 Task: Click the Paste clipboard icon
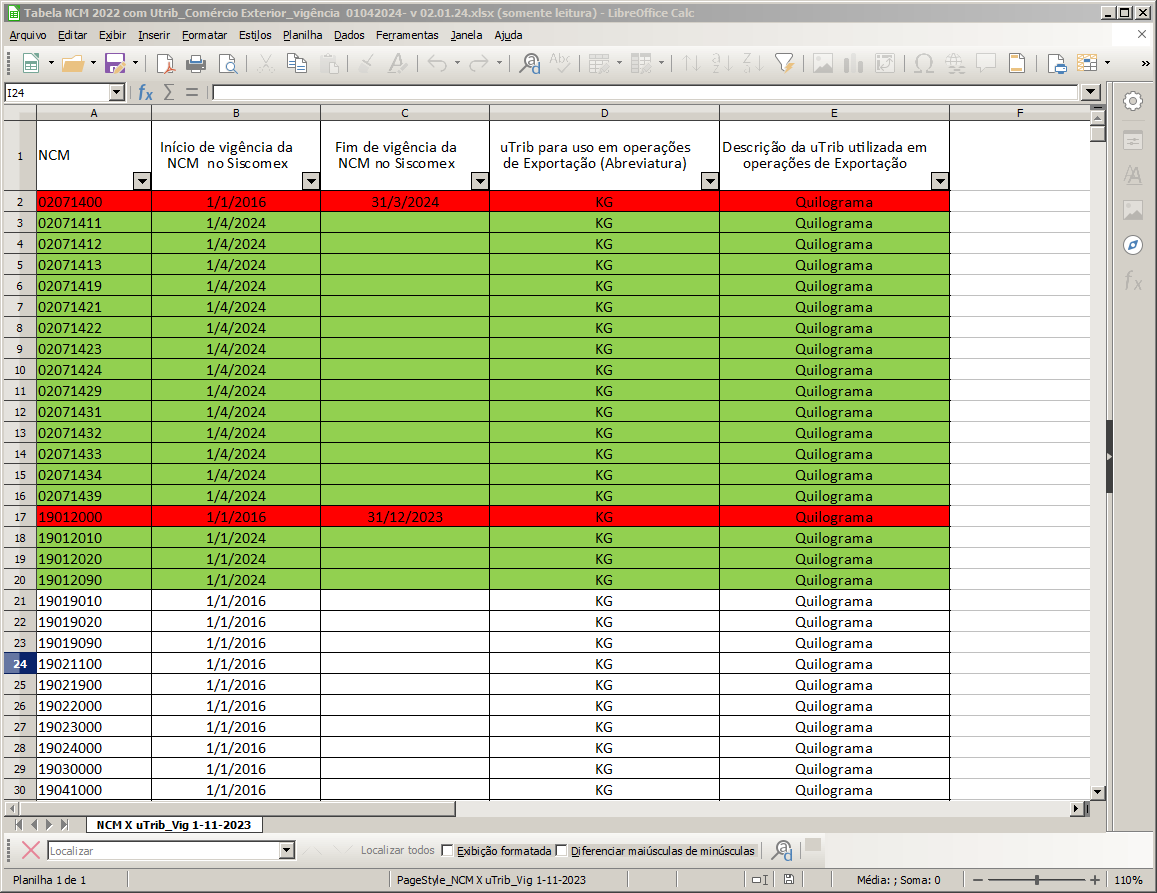pyautogui.click(x=331, y=63)
